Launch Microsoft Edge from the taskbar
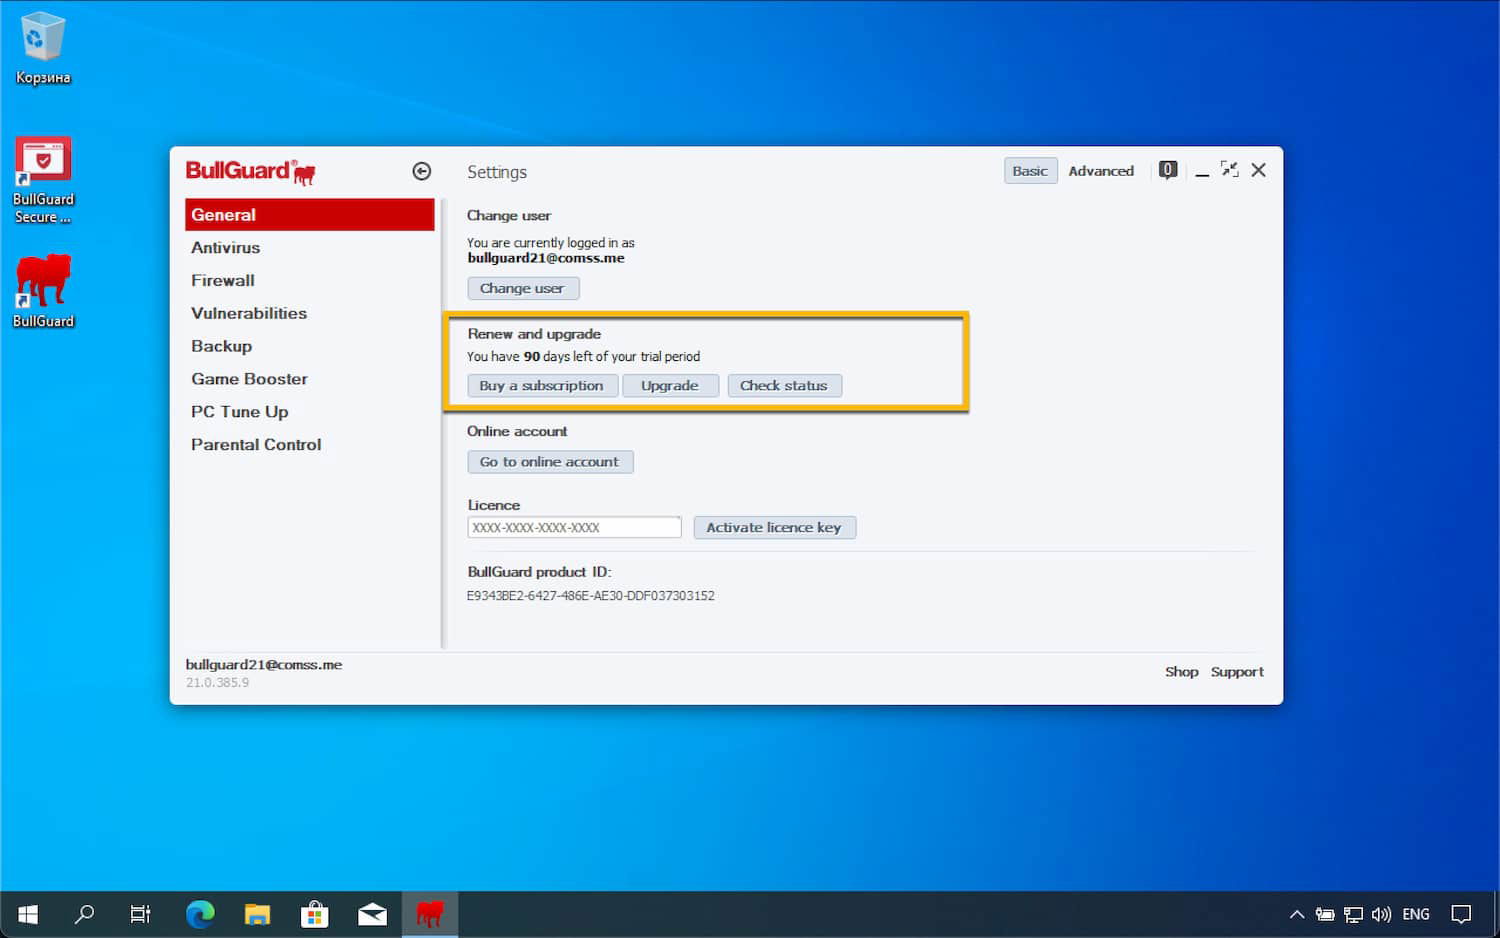 tap(199, 913)
